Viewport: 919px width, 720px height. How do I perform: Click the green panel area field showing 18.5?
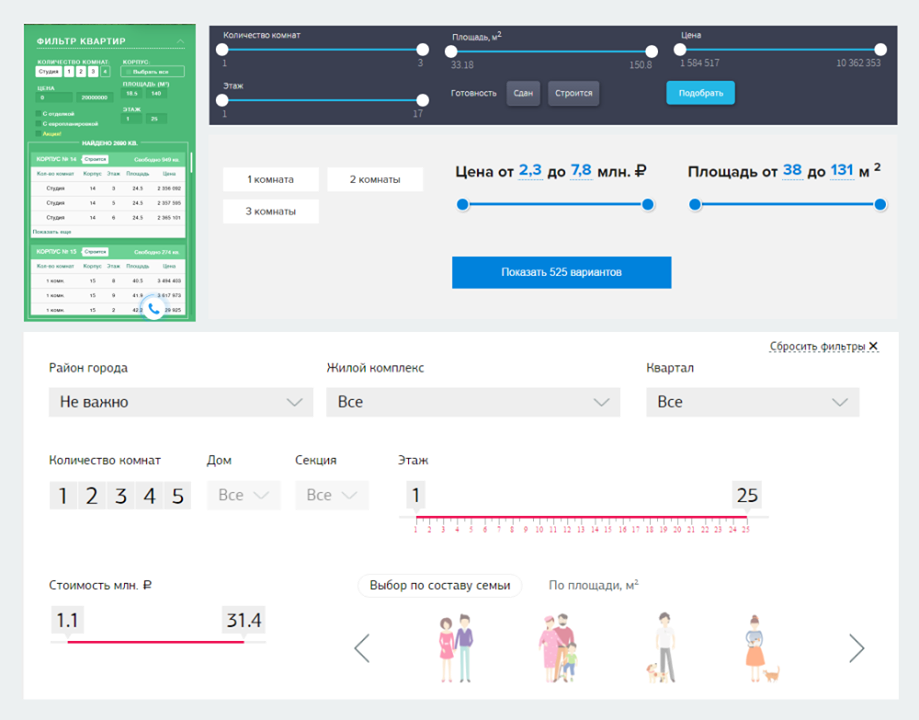coord(132,93)
